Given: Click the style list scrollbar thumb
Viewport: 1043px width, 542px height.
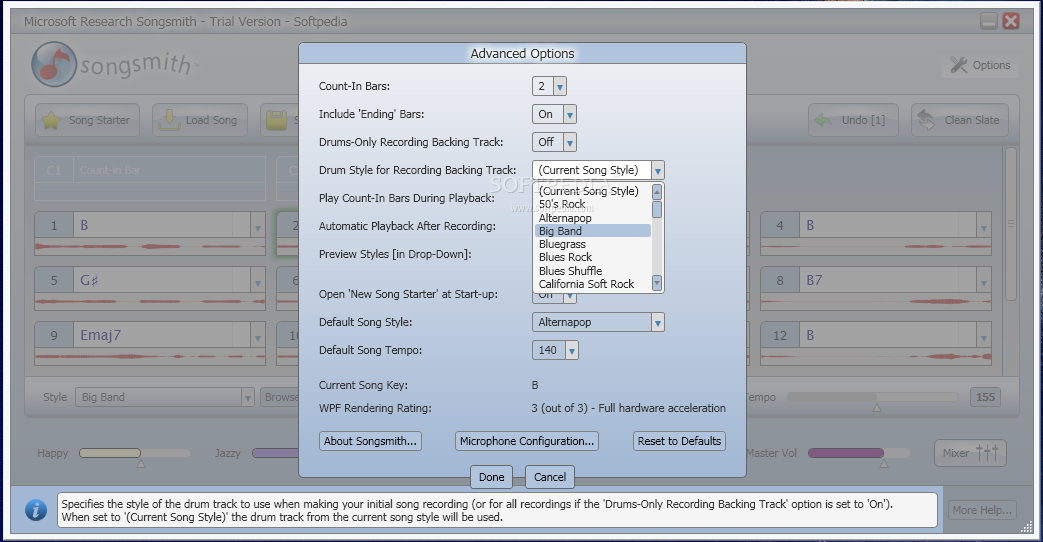Looking at the screenshot, I should (657, 209).
